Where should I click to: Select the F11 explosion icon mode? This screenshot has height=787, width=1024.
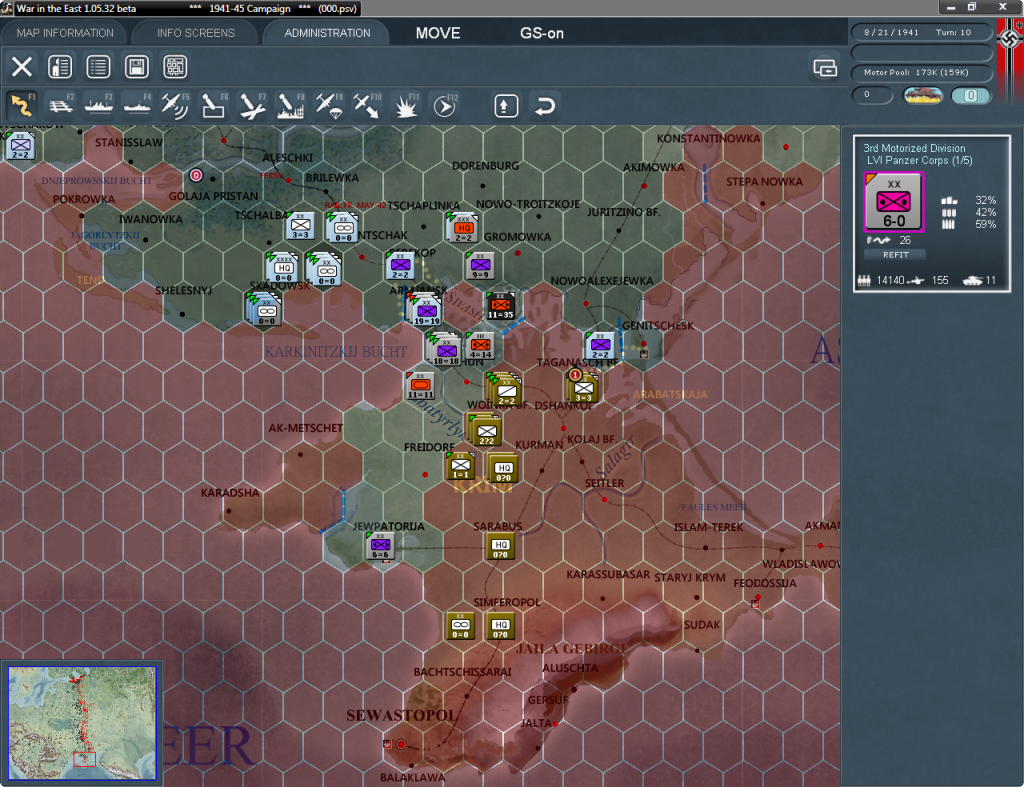(405, 105)
